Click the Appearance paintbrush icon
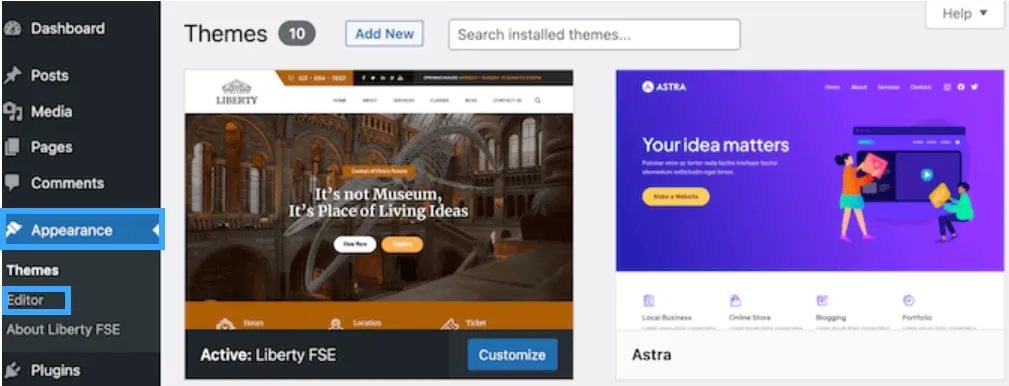The height and width of the screenshot is (386, 1009). [x=14, y=230]
